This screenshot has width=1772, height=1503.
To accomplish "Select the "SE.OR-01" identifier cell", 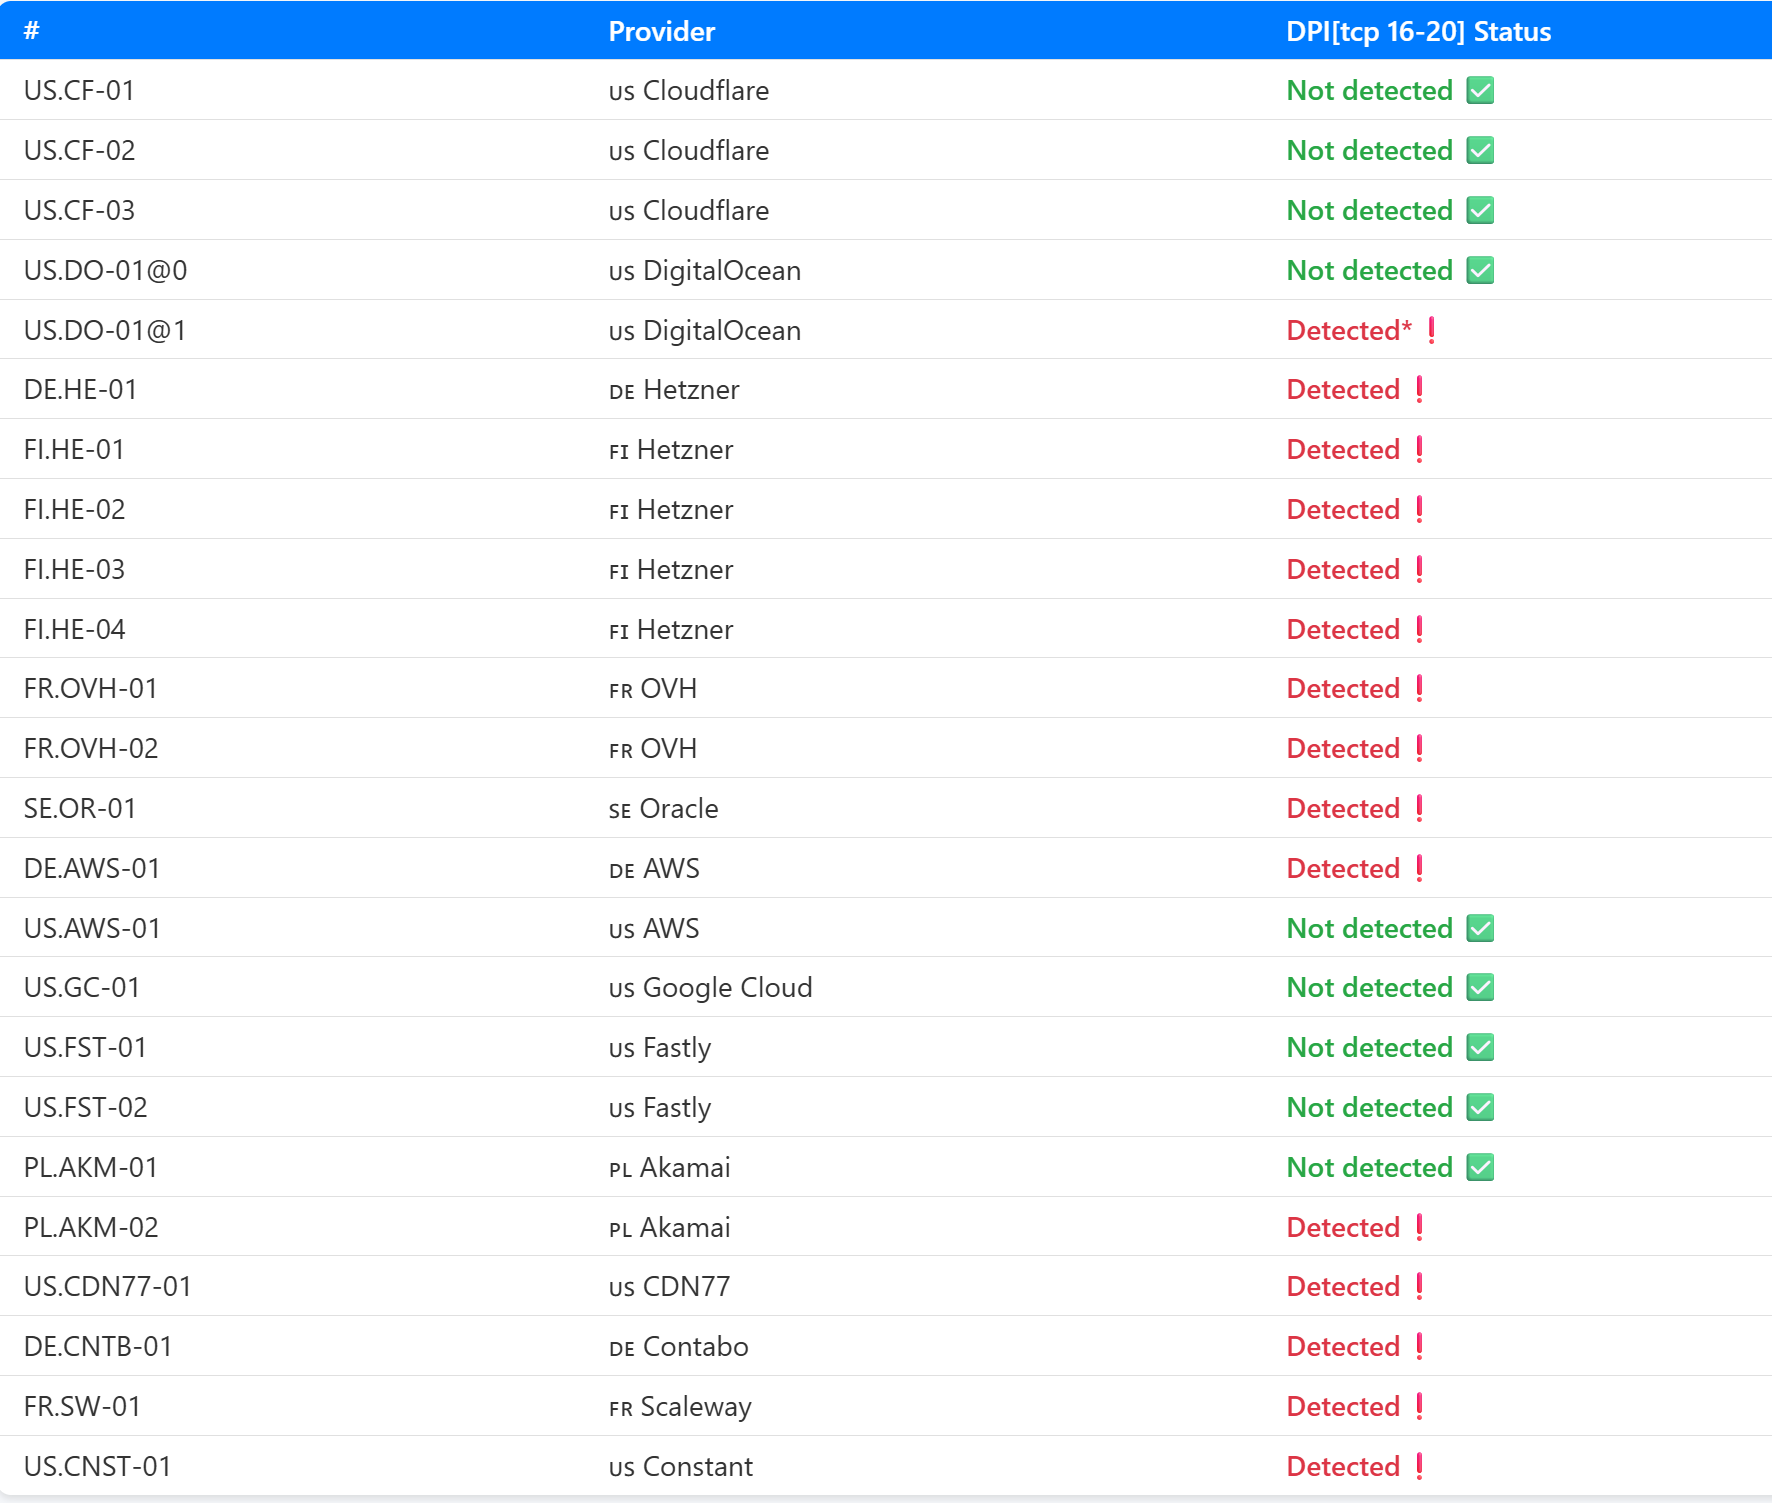I will [x=80, y=808].
